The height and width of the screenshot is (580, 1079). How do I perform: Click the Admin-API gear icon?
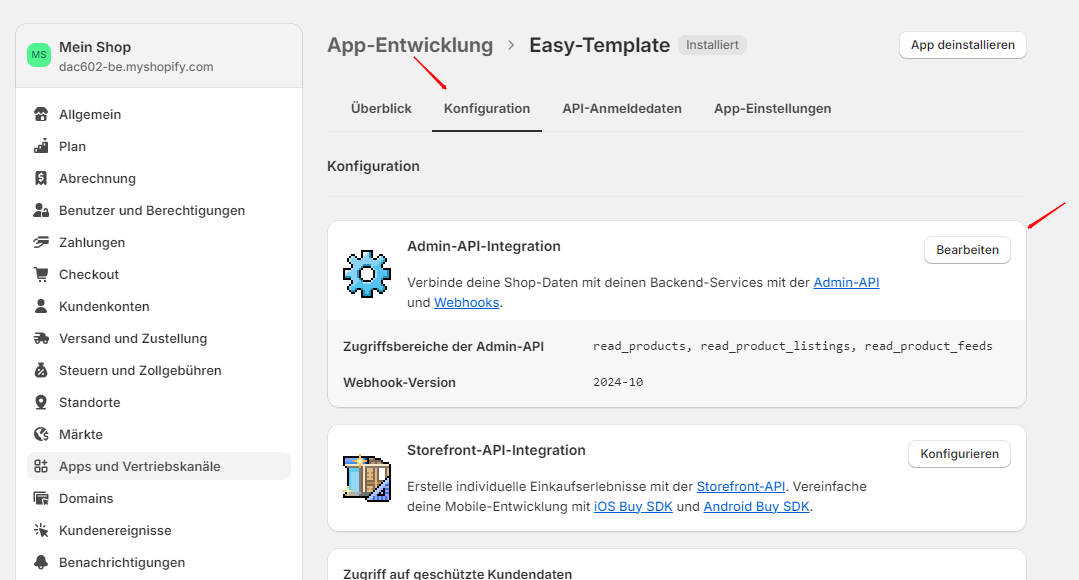pos(367,273)
